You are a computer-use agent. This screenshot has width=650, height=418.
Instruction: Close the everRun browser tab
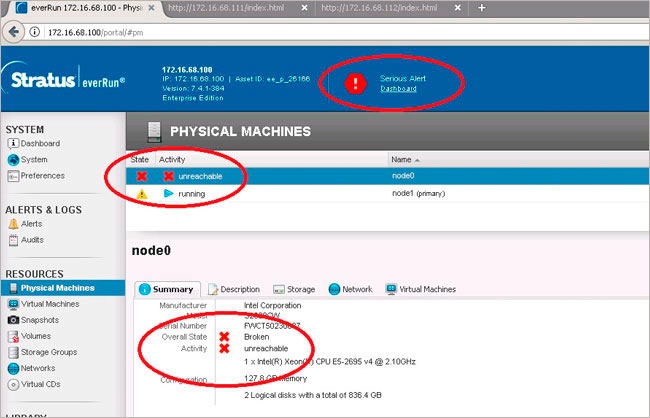[151, 8]
